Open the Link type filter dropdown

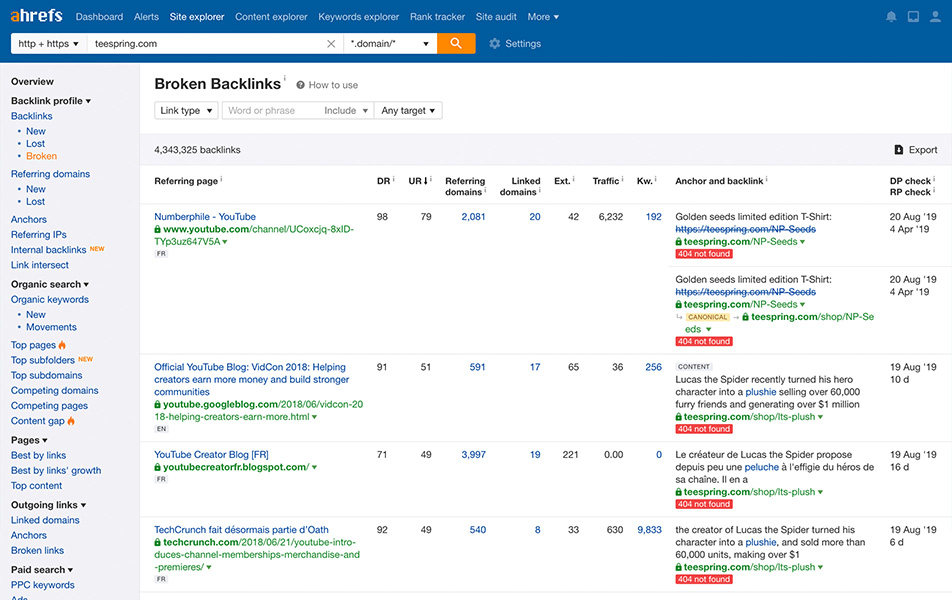click(x=185, y=110)
